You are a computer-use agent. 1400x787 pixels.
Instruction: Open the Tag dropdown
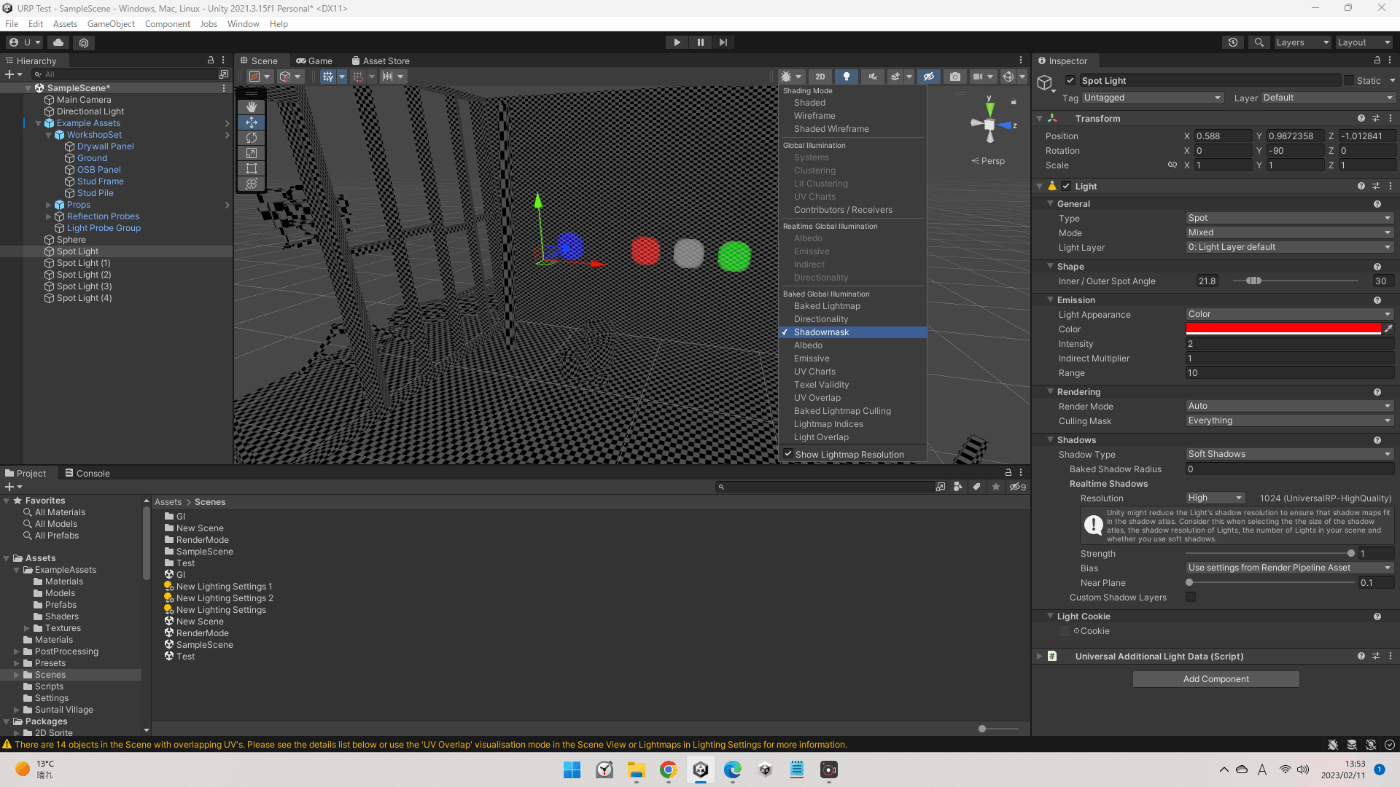[x=1154, y=98]
